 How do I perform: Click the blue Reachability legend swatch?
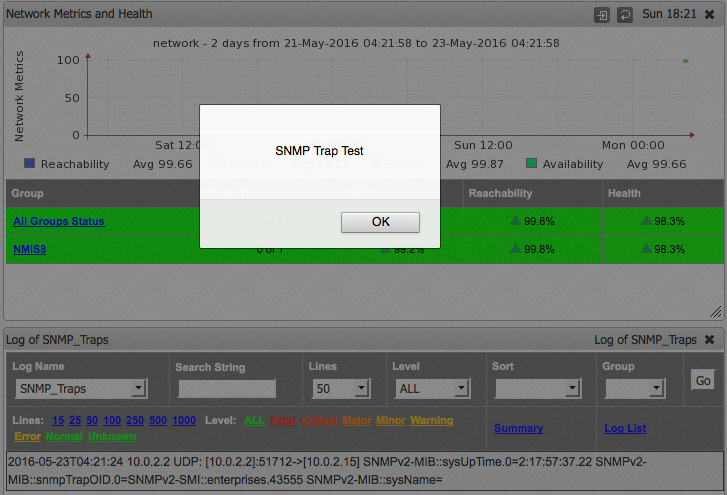coord(29,164)
